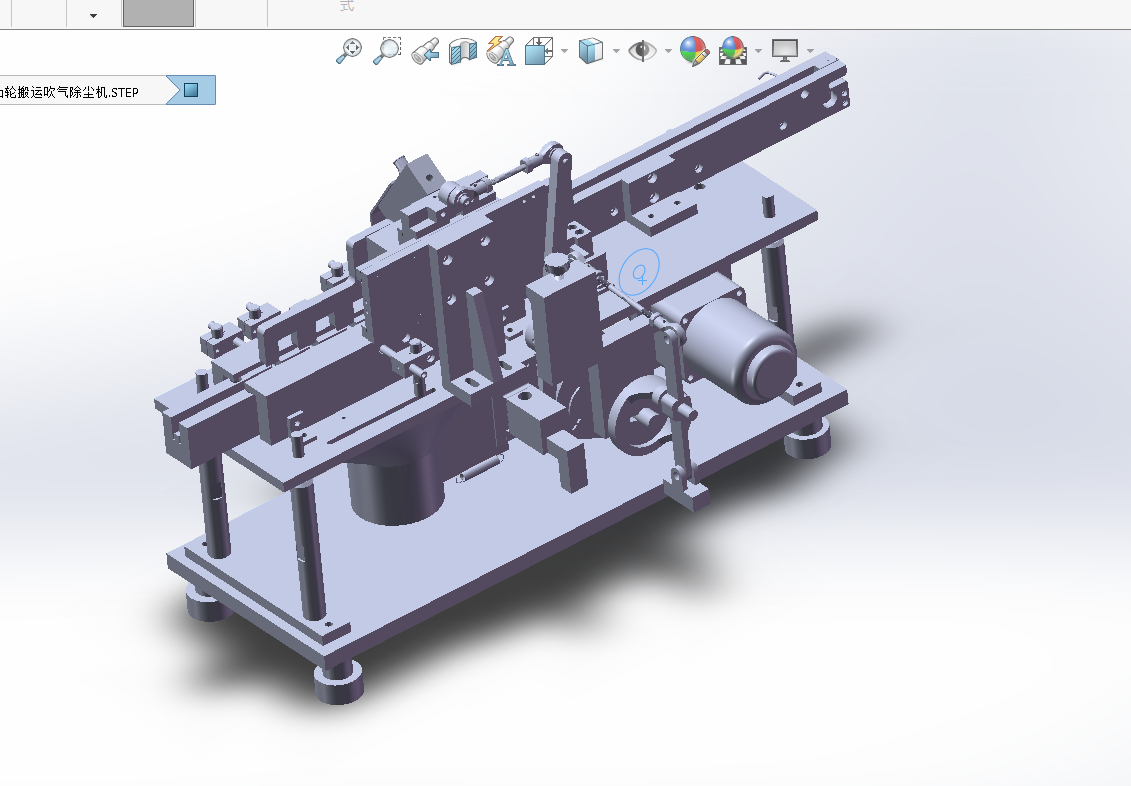Select the 轮搬运吹气除尘机.STEP breadcrumb label

(x=69, y=92)
